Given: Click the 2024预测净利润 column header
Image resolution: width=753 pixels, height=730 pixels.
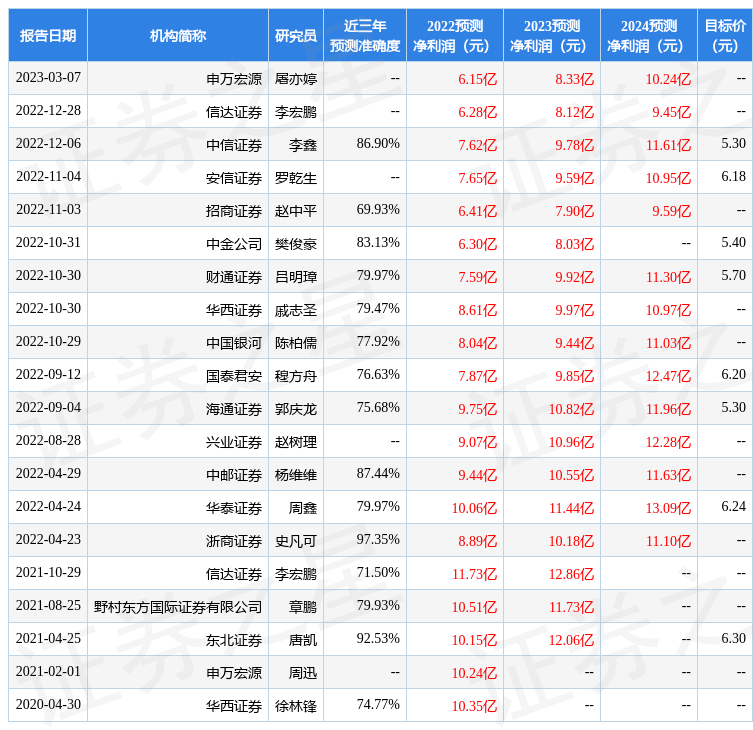Looking at the screenshot, I should pyautogui.click(x=649, y=36).
